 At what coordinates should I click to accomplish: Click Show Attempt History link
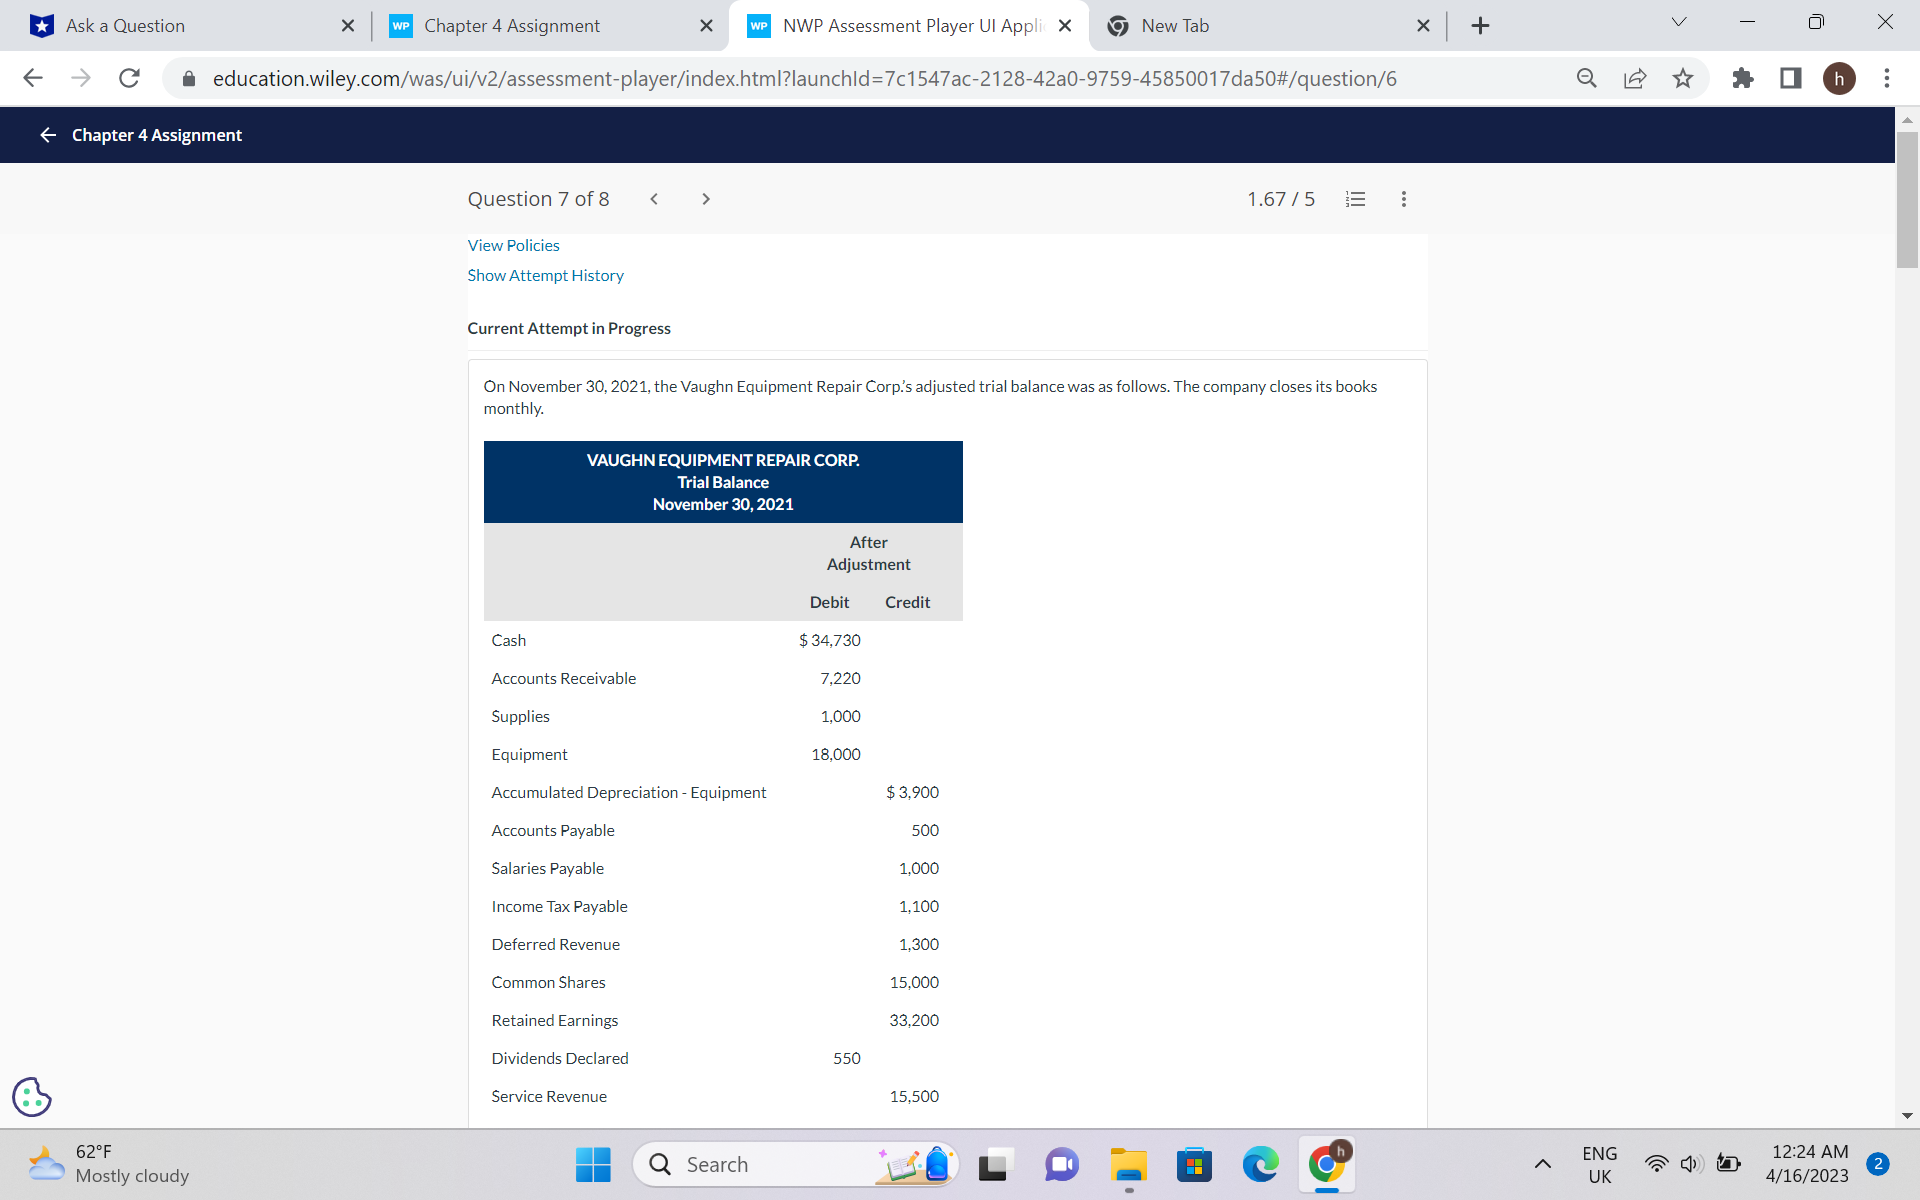(x=545, y=275)
